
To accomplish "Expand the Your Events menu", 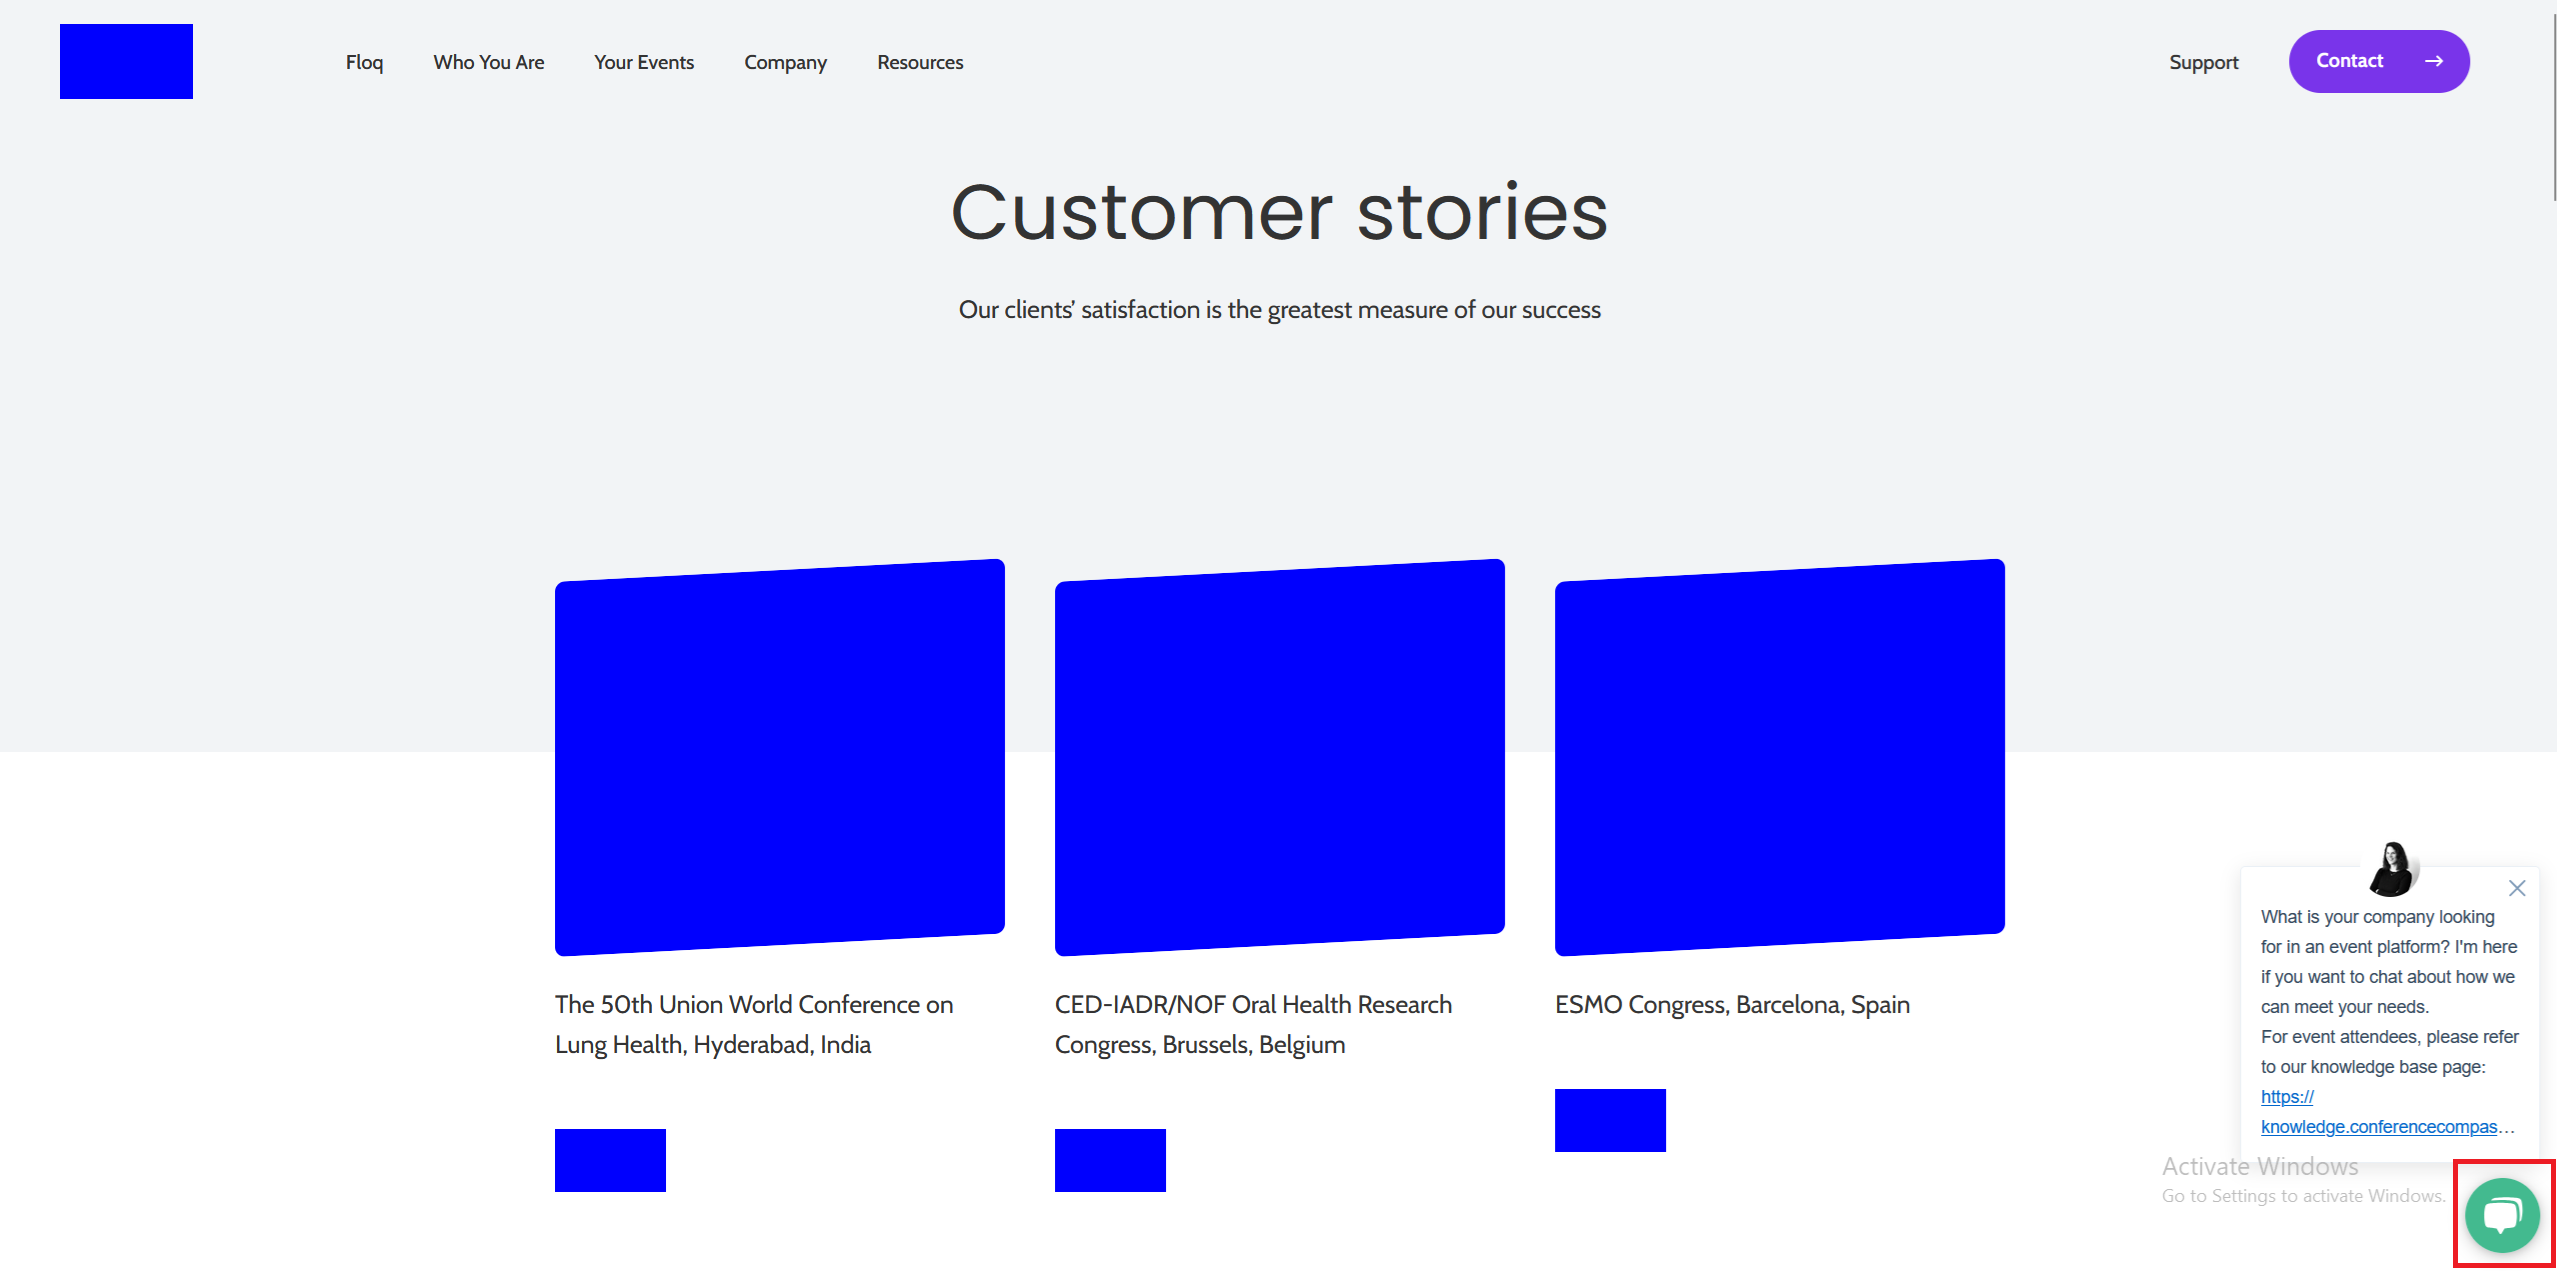I will pyautogui.click(x=643, y=62).
